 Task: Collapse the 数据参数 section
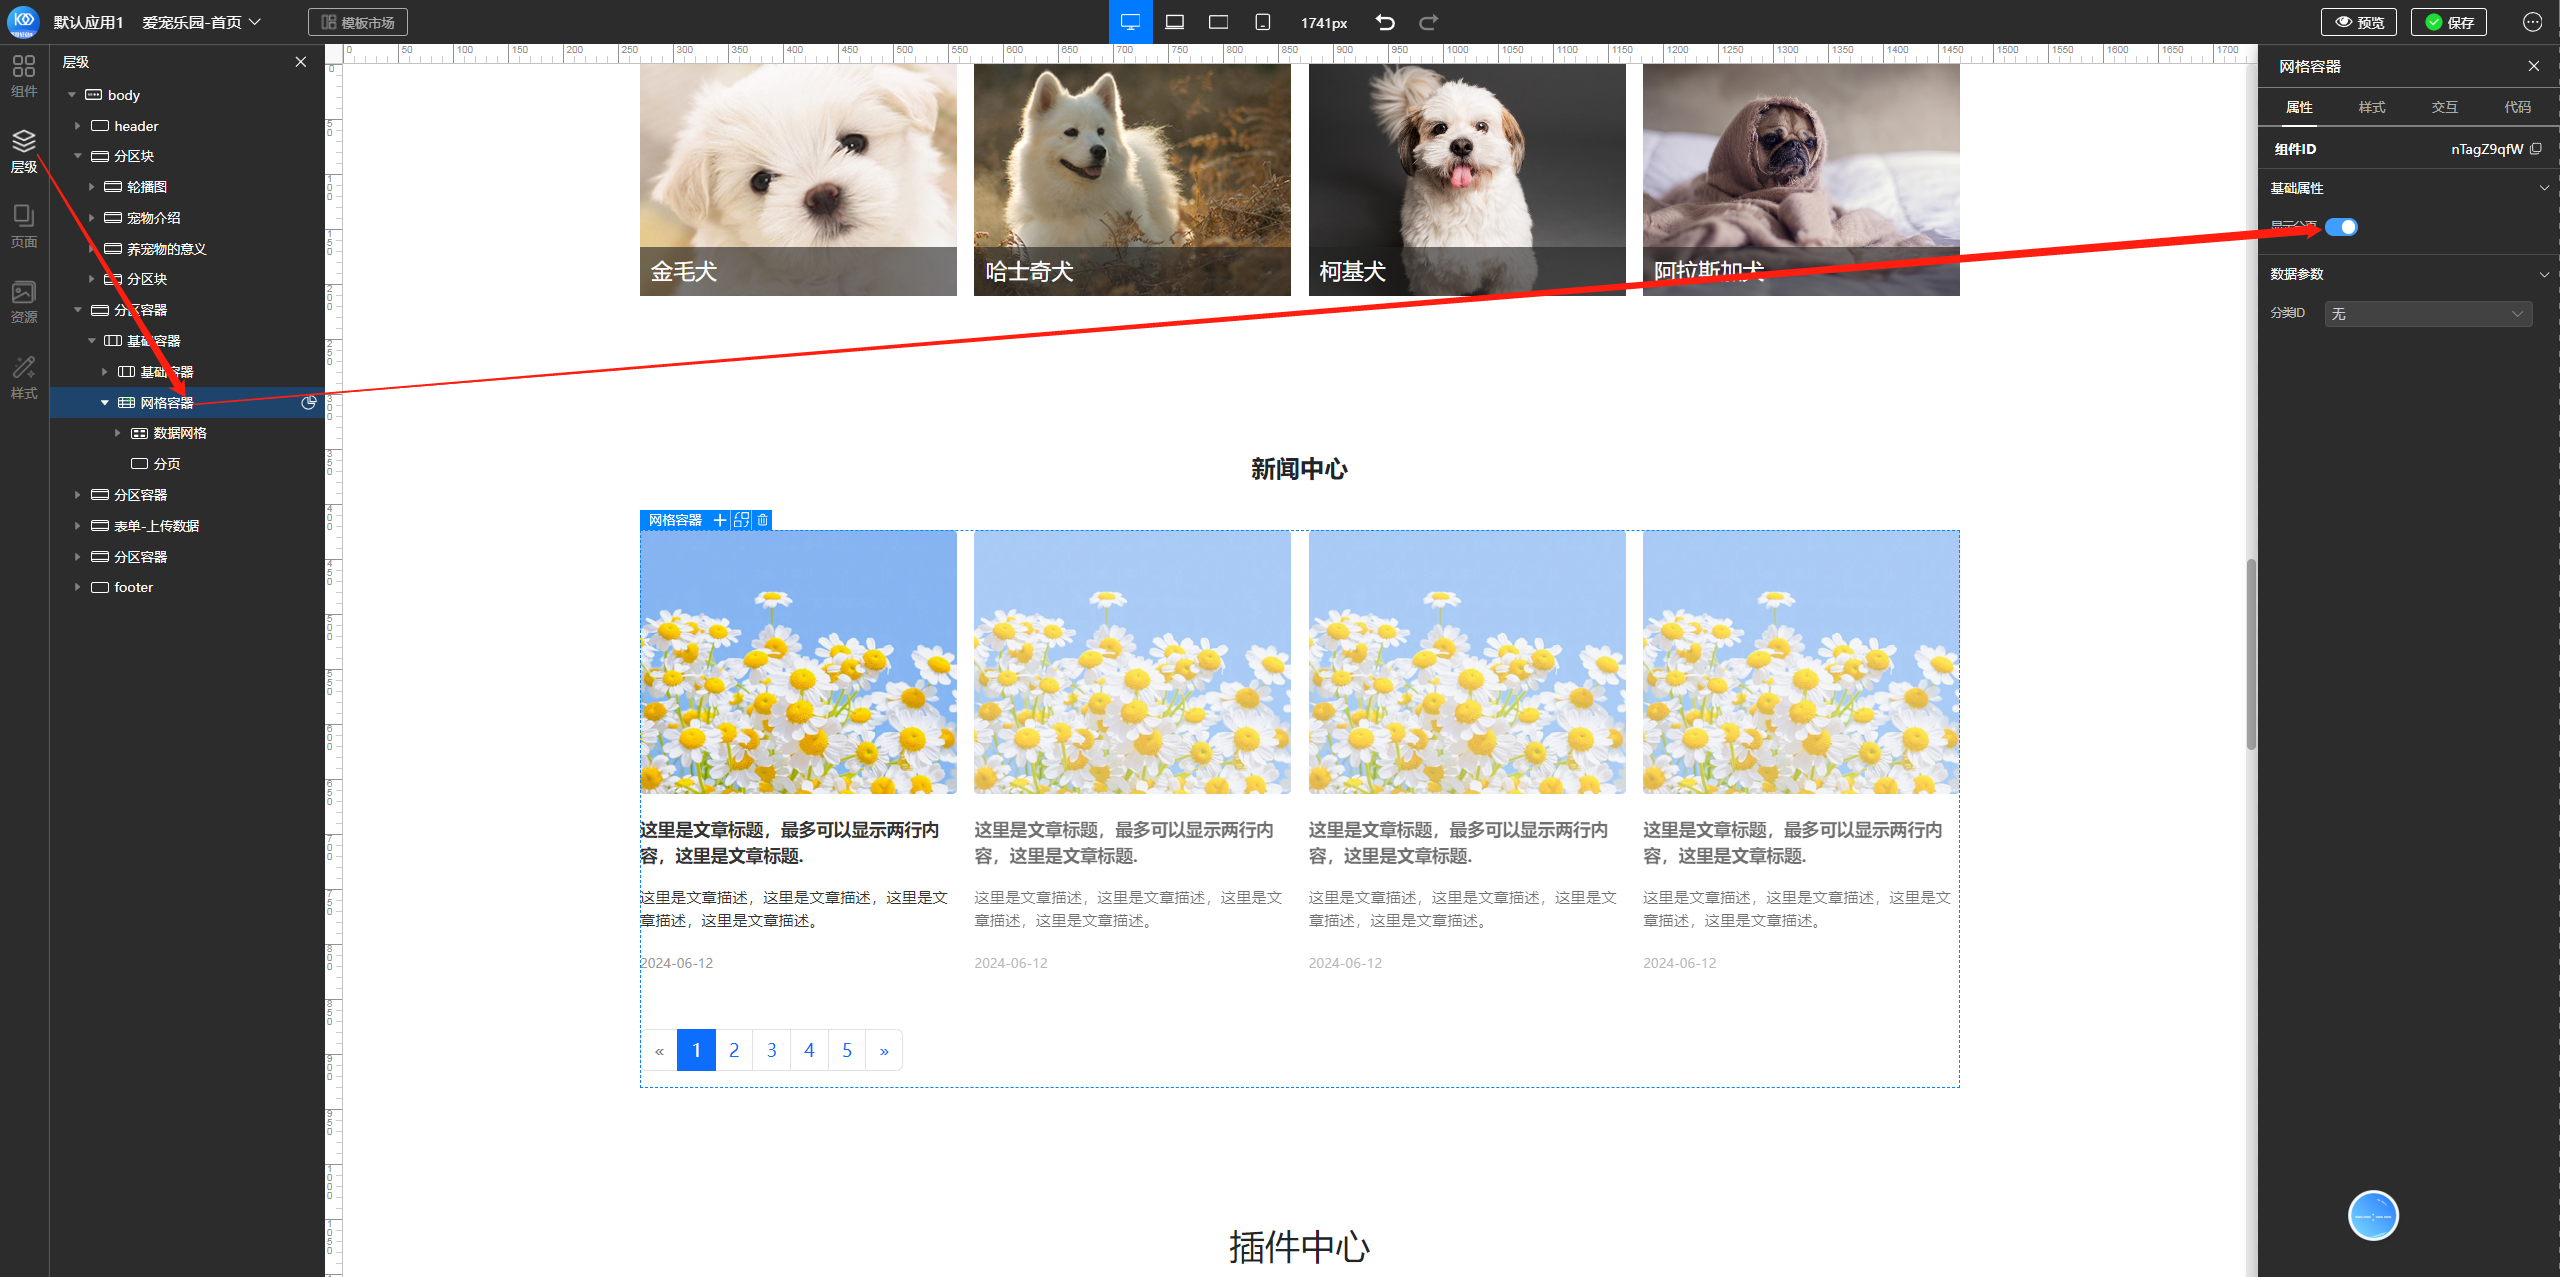(2544, 274)
